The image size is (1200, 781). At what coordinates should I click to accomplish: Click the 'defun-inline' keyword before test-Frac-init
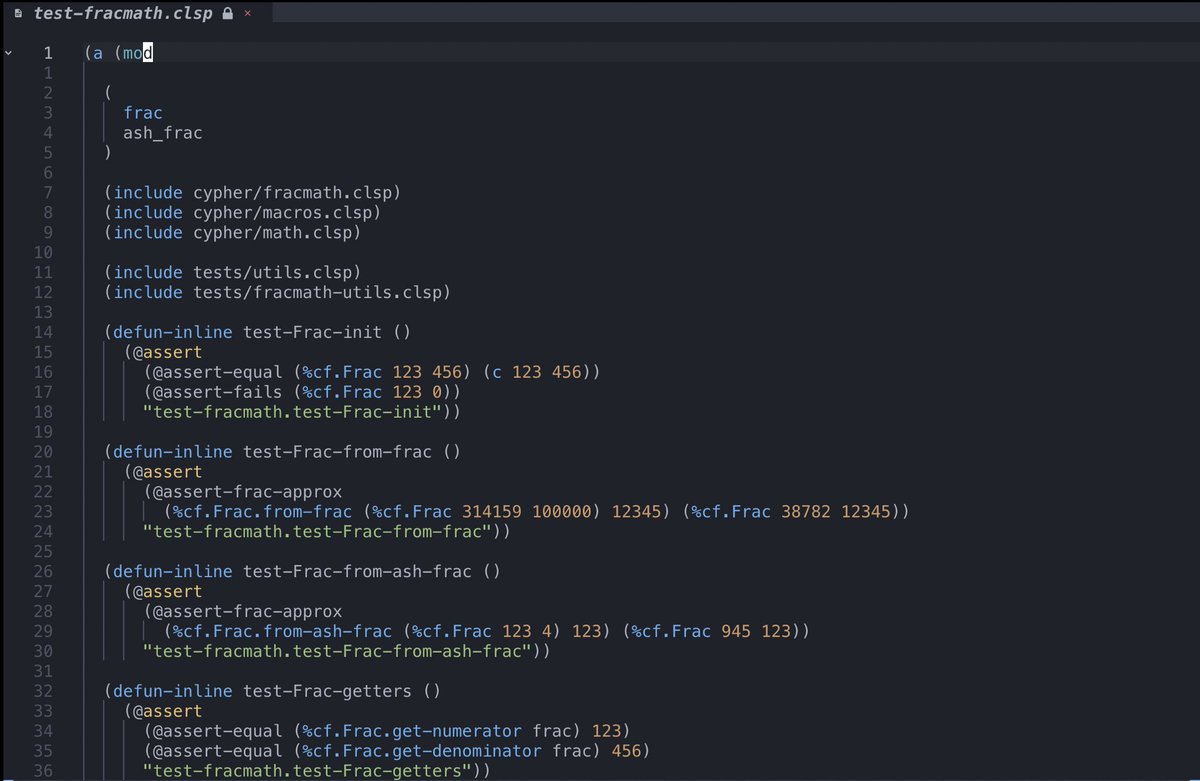coord(173,332)
